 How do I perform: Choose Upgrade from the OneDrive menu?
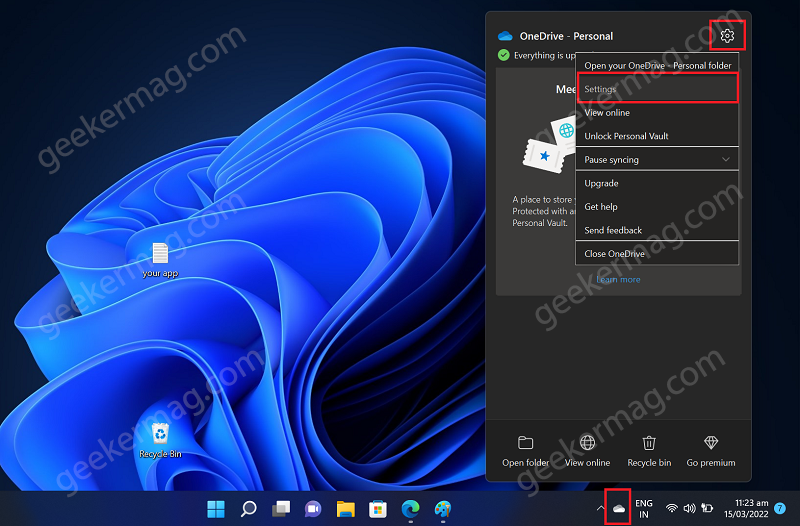click(x=657, y=183)
